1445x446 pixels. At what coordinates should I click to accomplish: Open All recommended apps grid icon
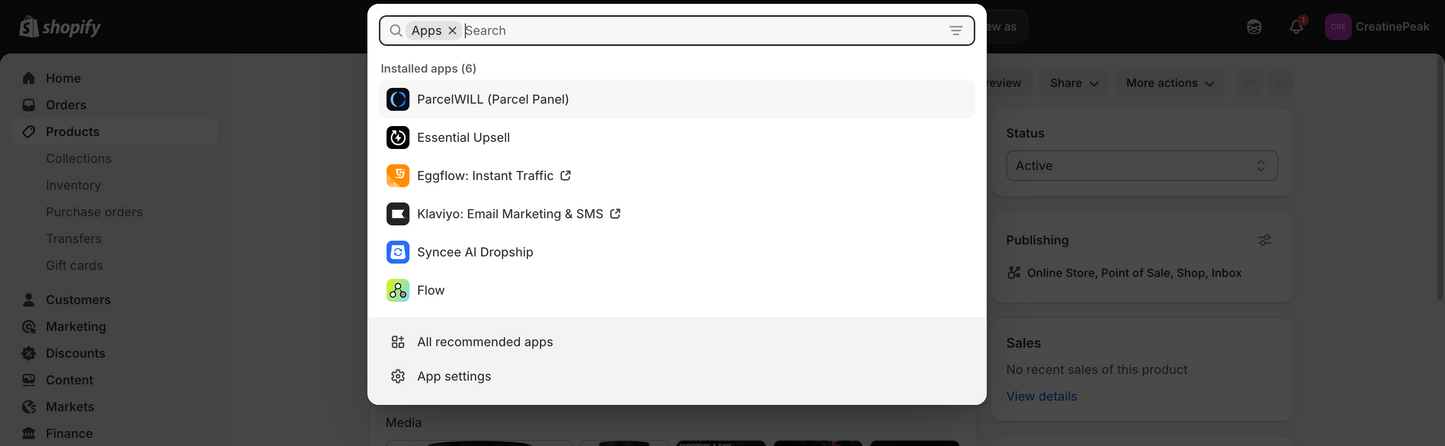[398, 342]
